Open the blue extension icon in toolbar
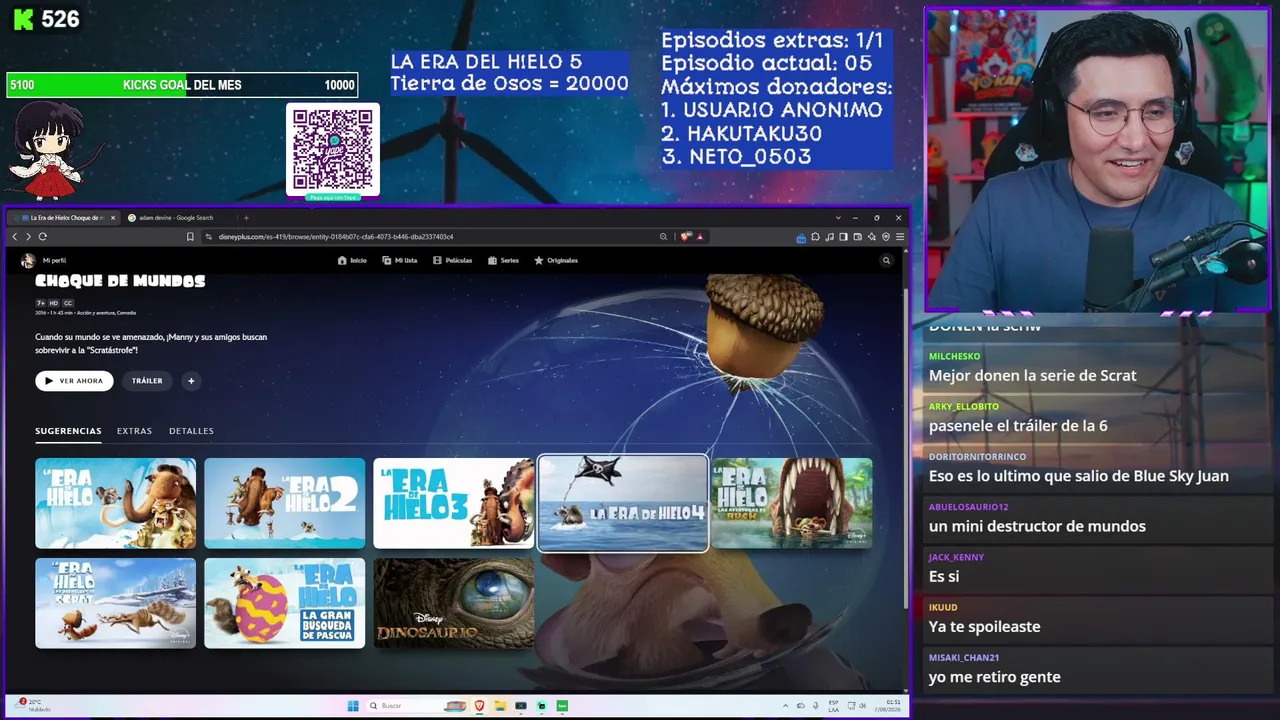Image resolution: width=1280 pixels, height=720 pixels. point(801,237)
